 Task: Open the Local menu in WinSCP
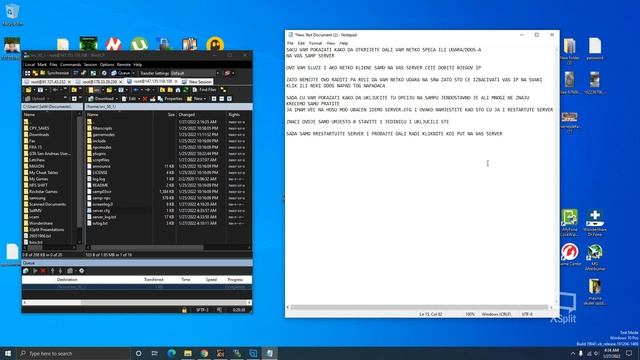point(30,64)
